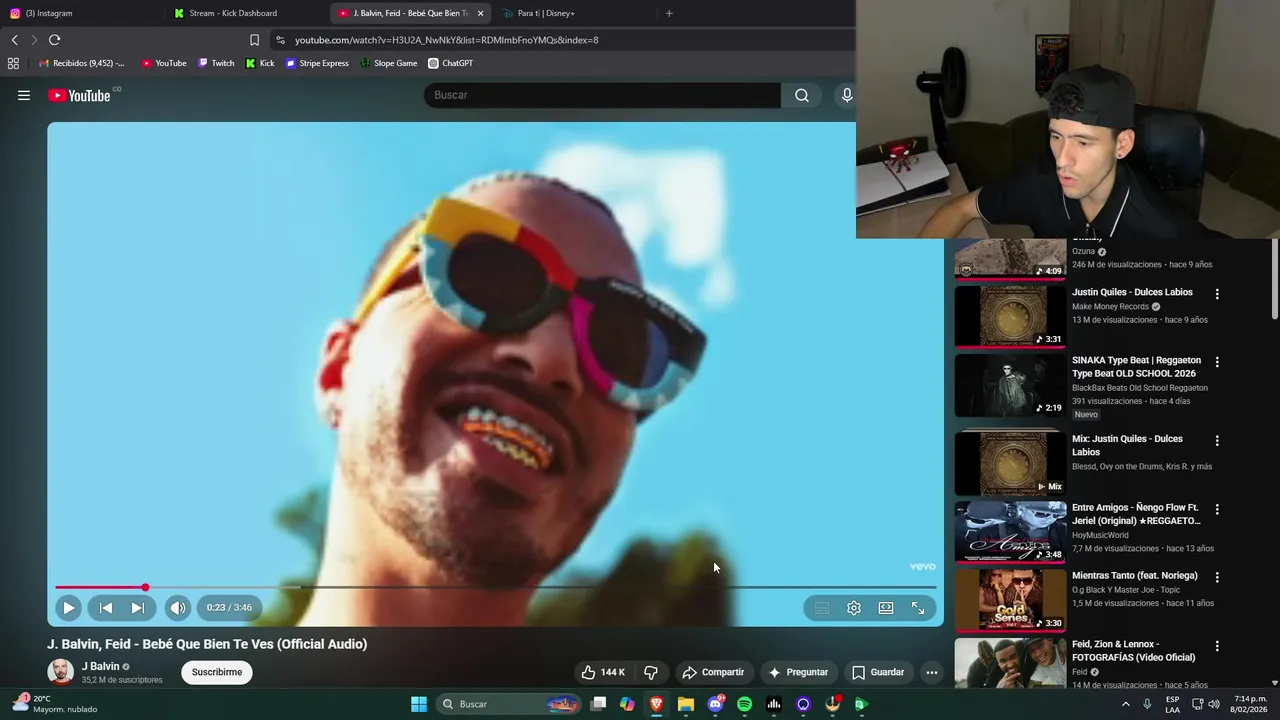The height and width of the screenshot is (720, 1280).
Task: Reload the current page
Action: pos(54,40)
